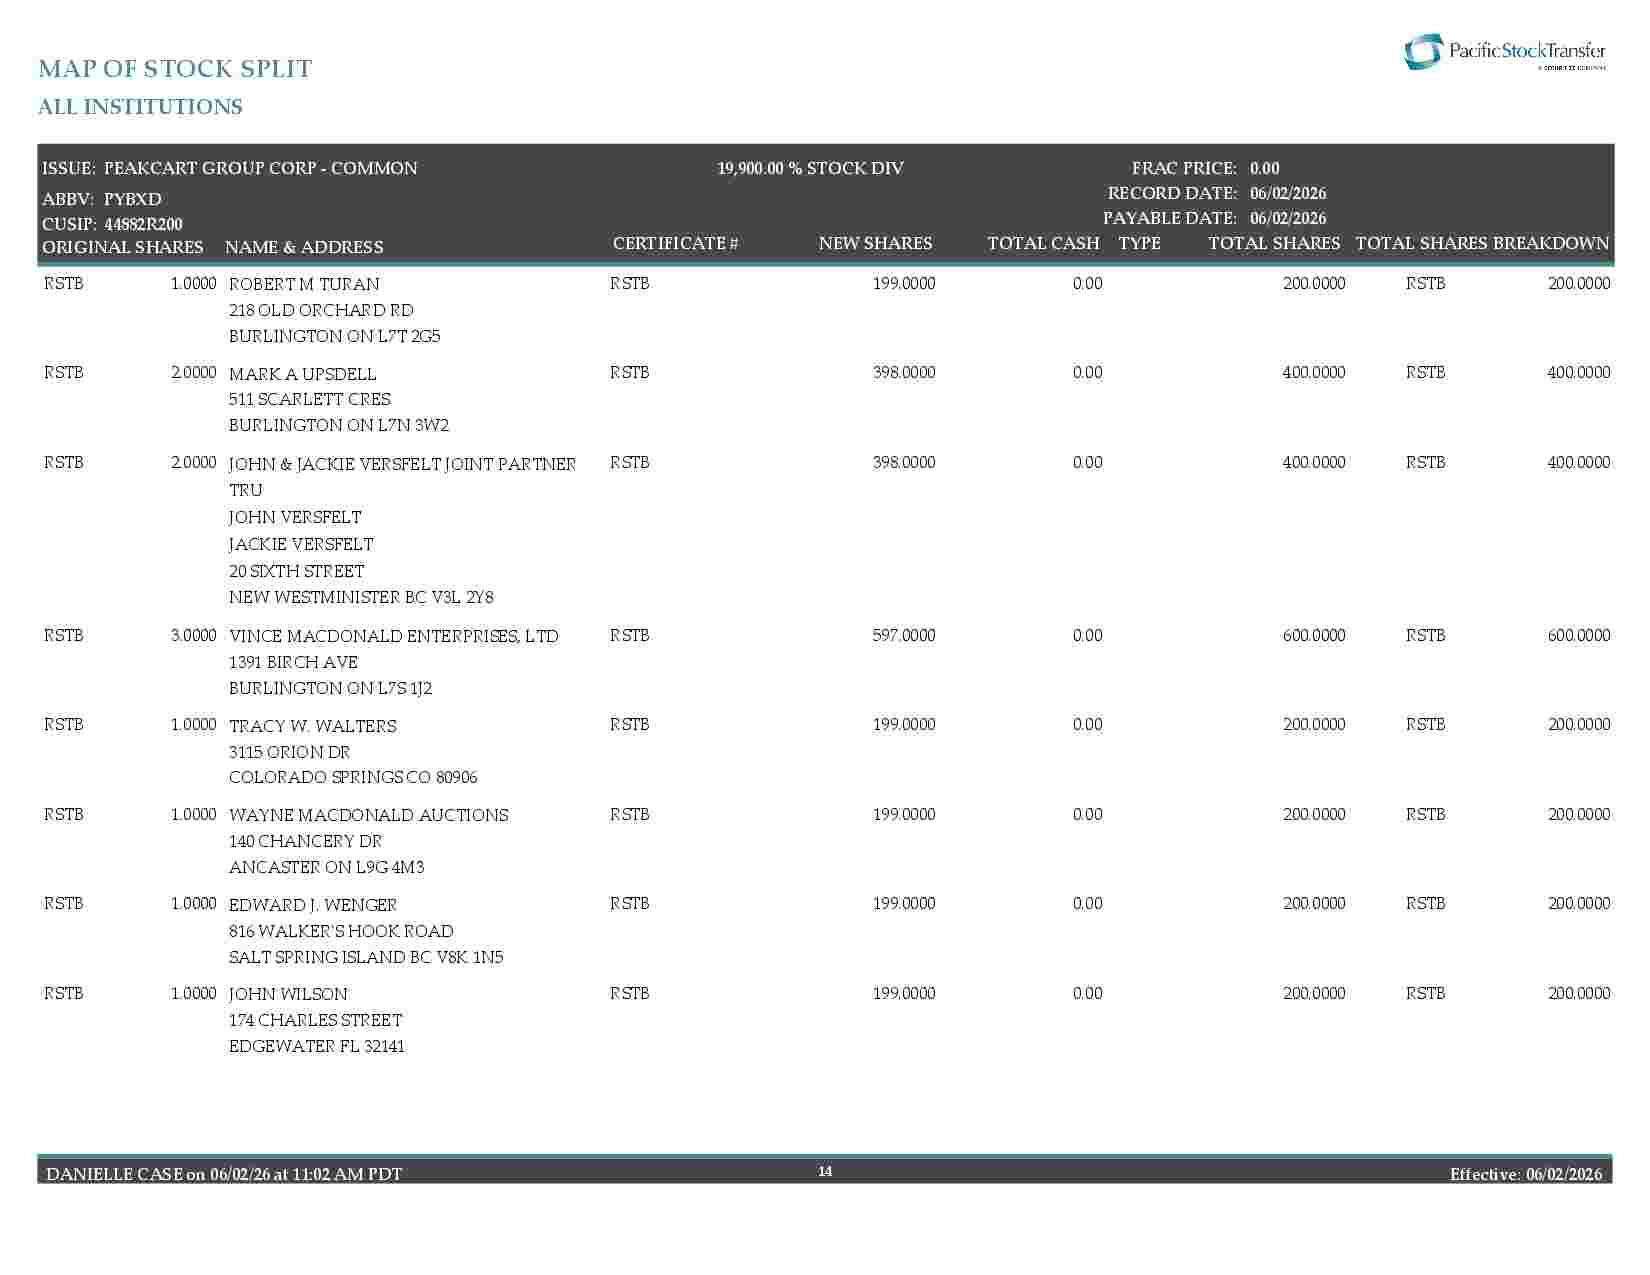This screenshot has width=1650, height=1275.
Task: Click SALT SPRING ISLAND BC V8K 1N5
Action: click(x=366, y=957)
